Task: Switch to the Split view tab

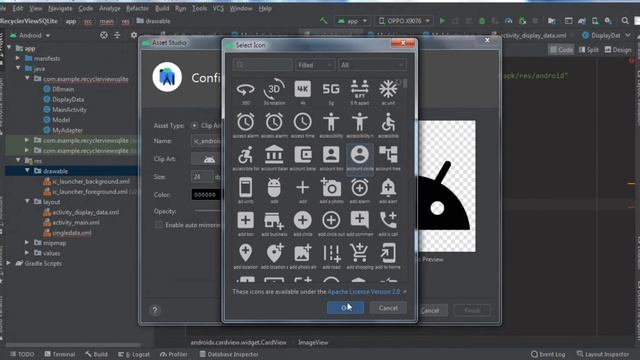Action: 588,50
